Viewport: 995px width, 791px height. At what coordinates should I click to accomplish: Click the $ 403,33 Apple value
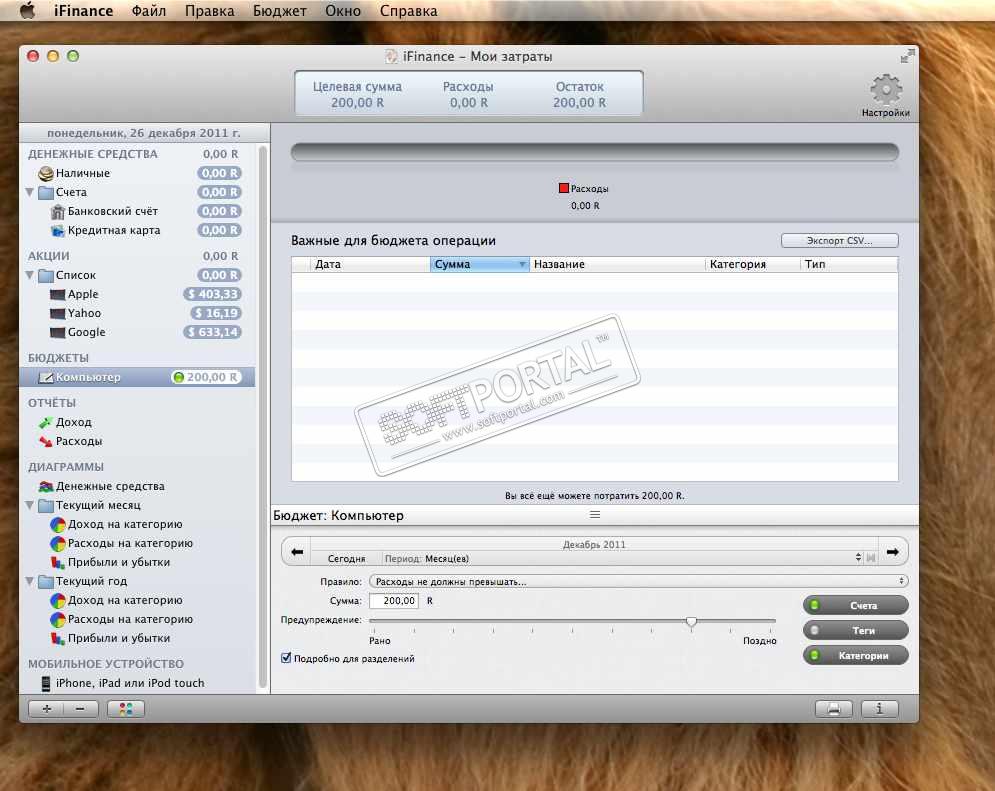pos(213,294)
